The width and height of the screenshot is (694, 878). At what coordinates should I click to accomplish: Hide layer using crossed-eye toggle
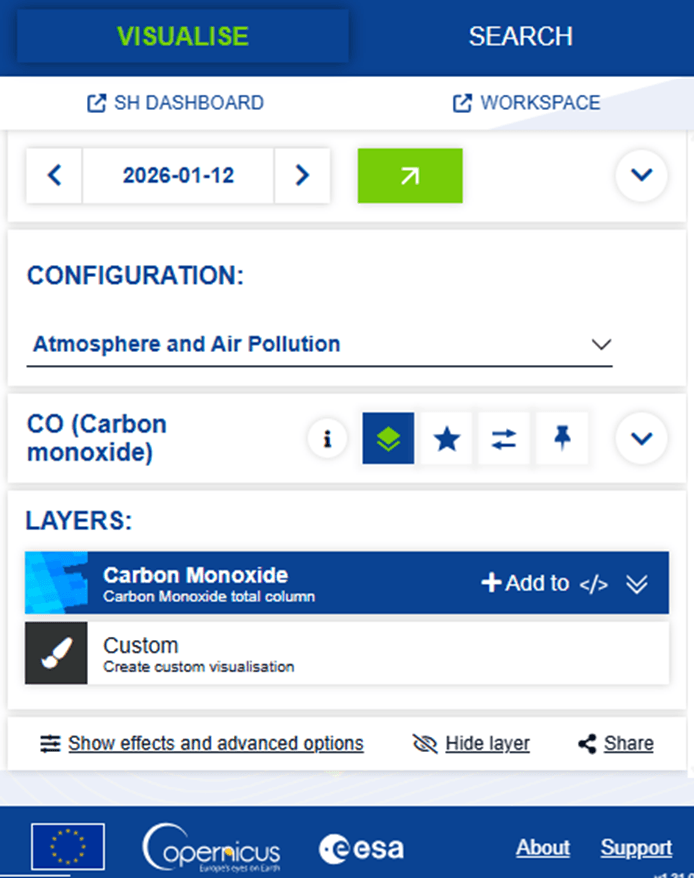pyautogui.click(x=471, y=744)
